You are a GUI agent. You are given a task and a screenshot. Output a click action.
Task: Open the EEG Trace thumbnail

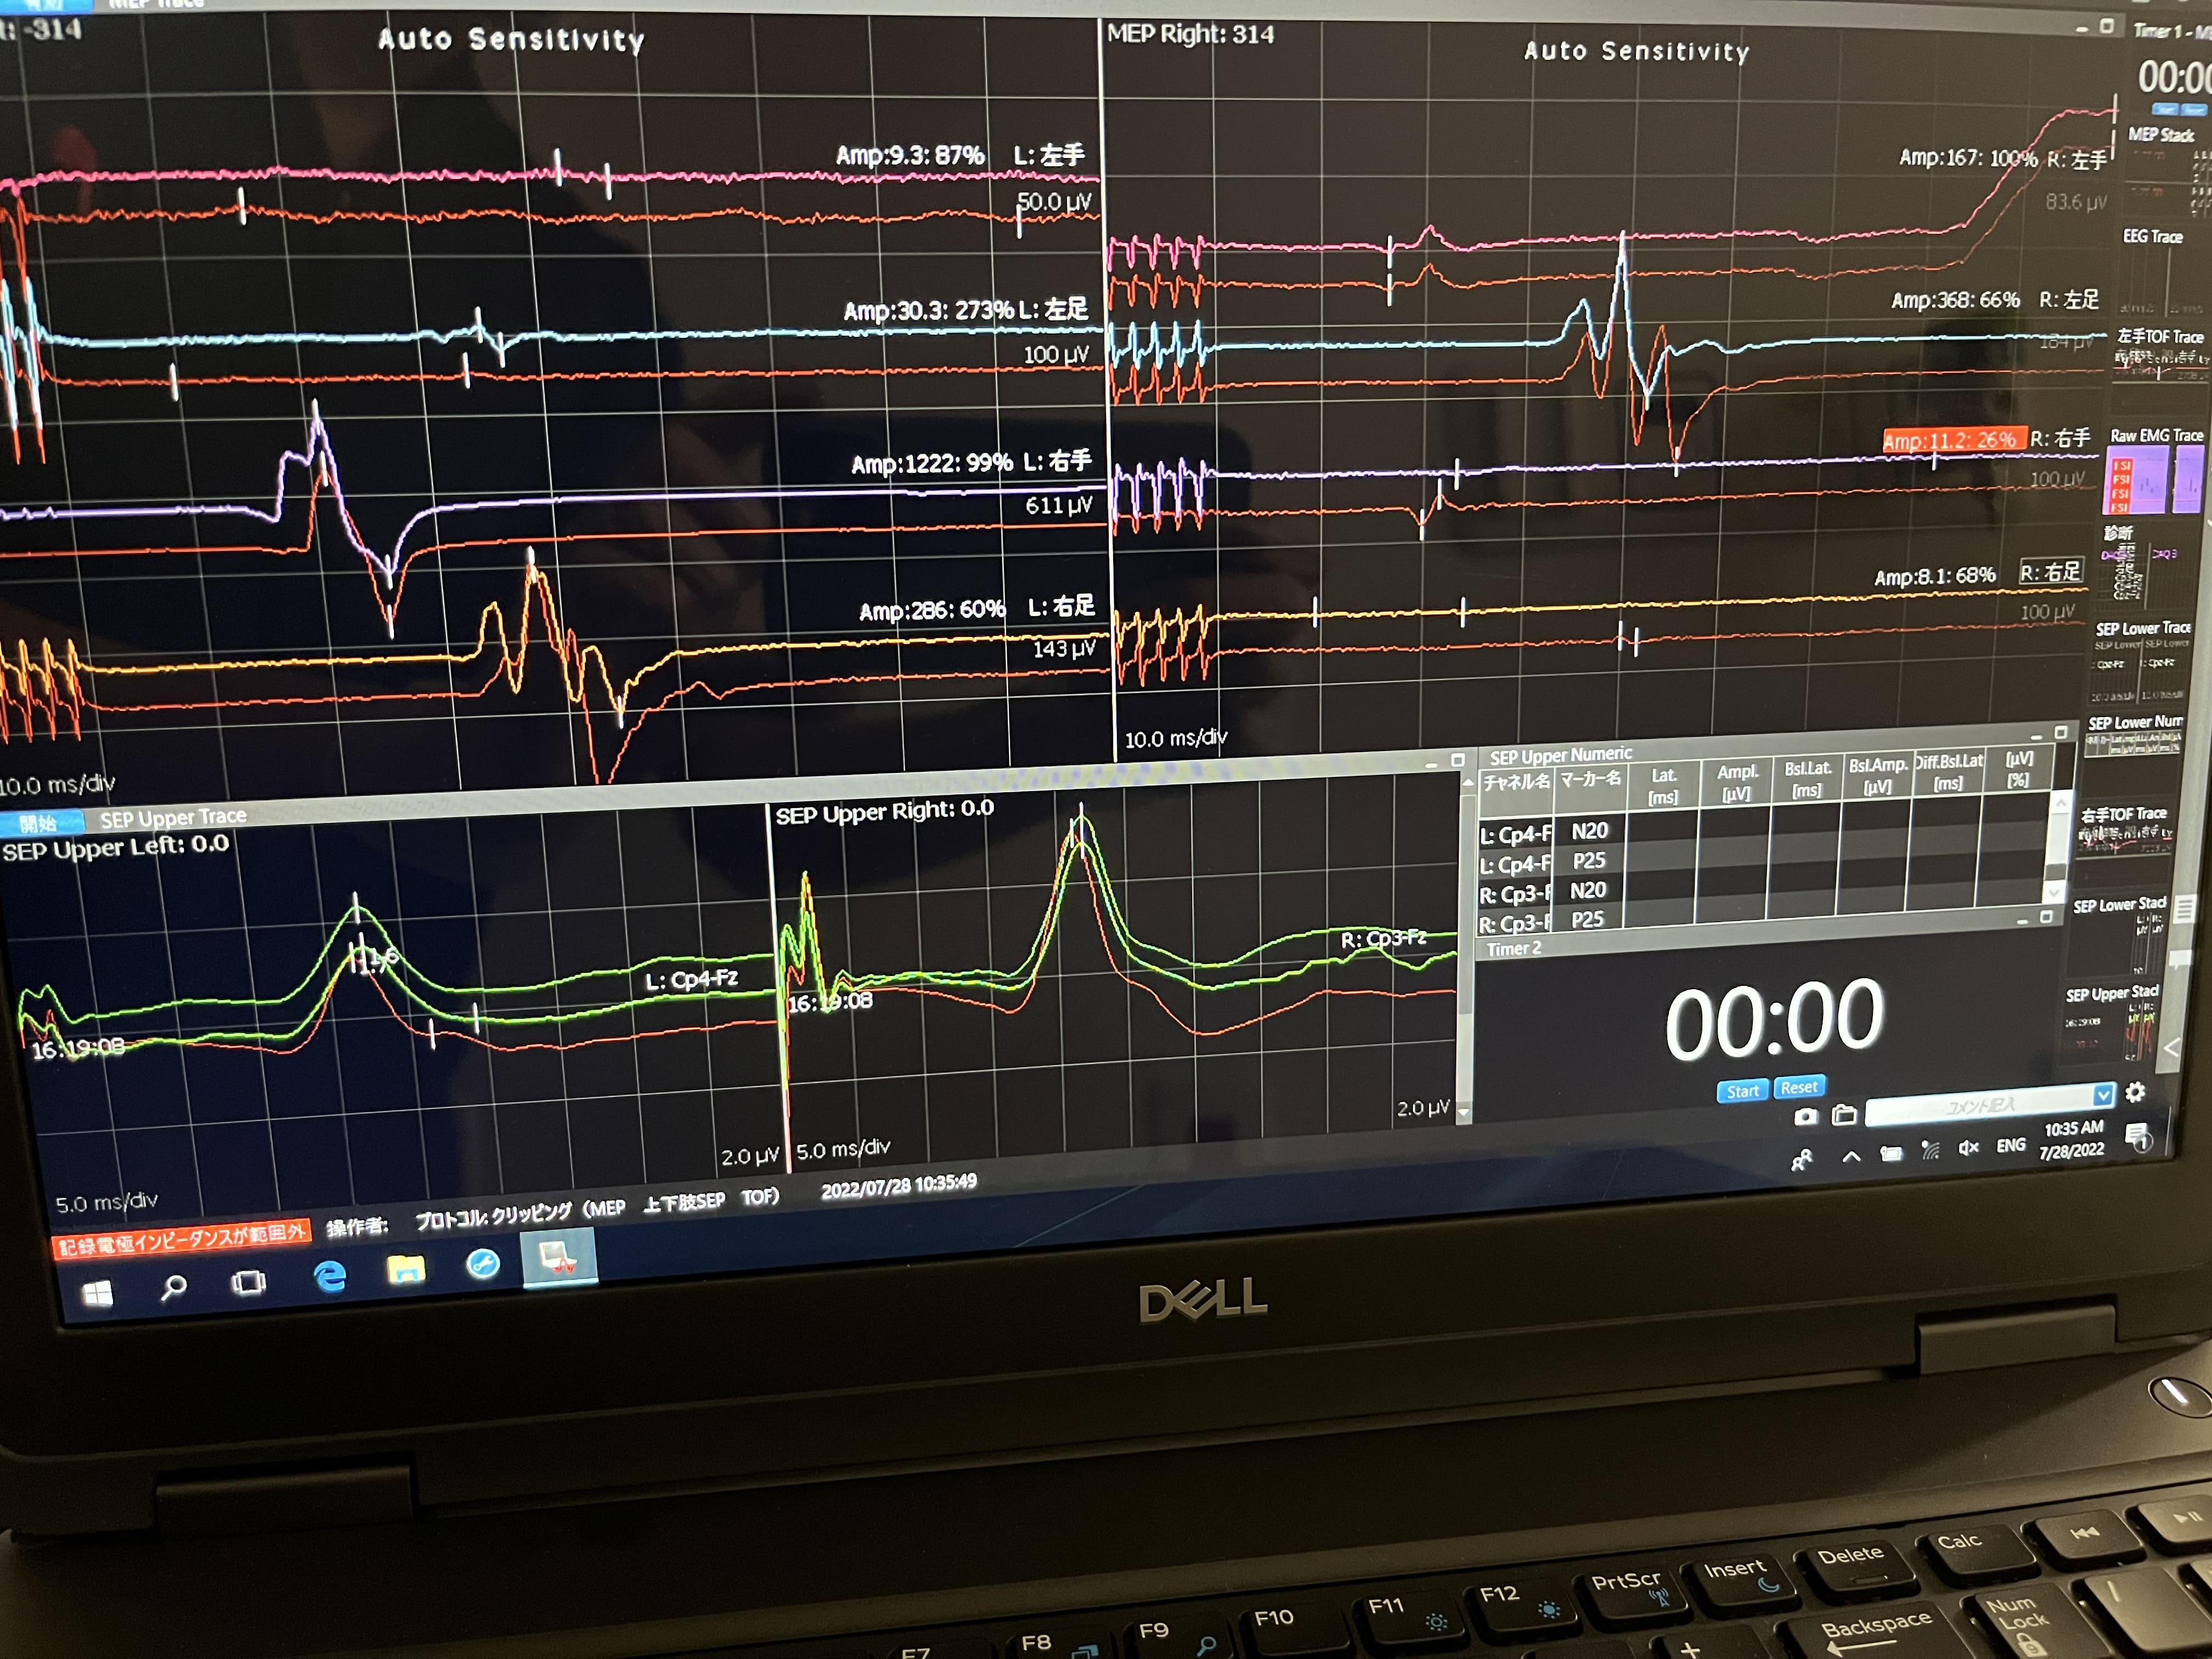pyautogui.click(x=2163, y=274)
